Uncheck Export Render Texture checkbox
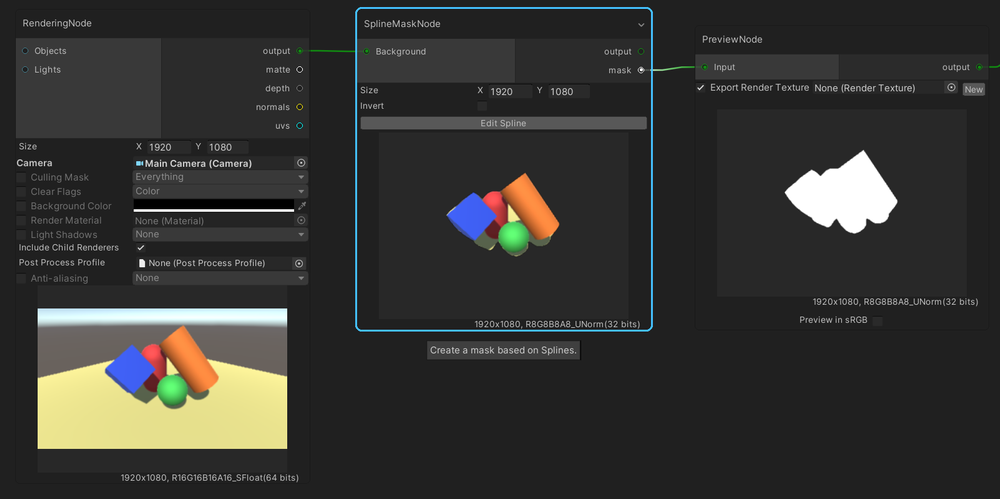 coord(701,88)
